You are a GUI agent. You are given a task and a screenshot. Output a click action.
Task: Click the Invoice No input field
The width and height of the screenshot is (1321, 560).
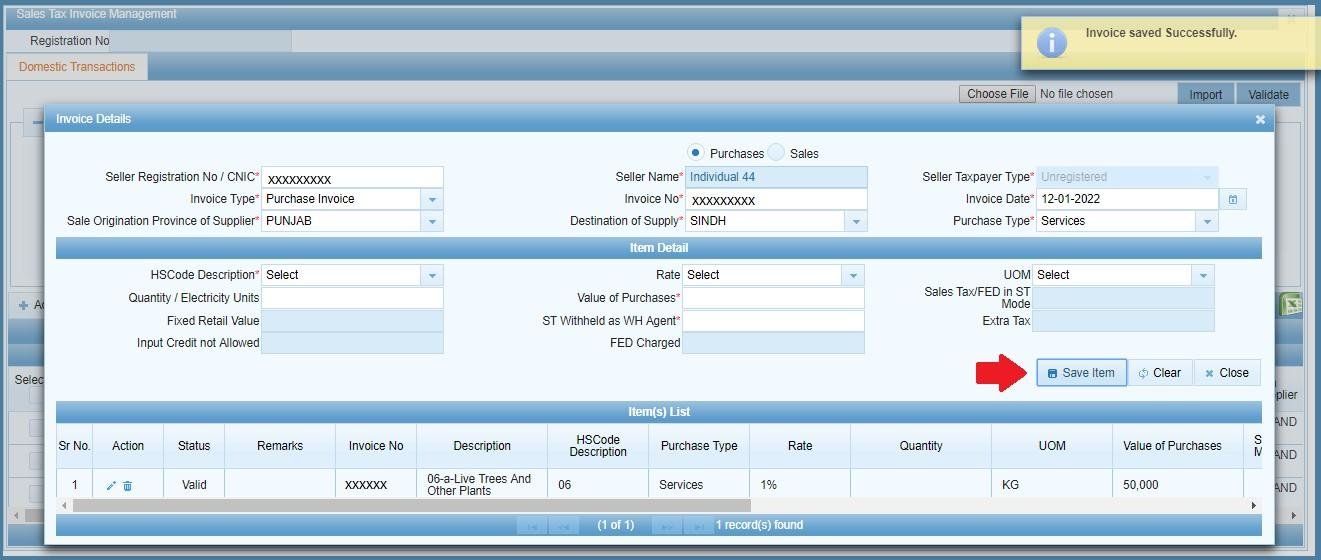775,199
